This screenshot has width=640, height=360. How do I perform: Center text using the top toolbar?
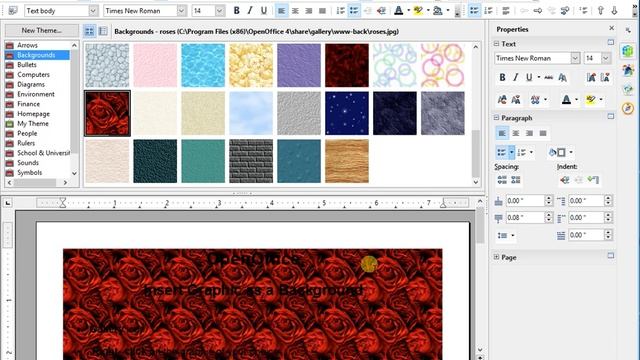(x=295, y=11)
